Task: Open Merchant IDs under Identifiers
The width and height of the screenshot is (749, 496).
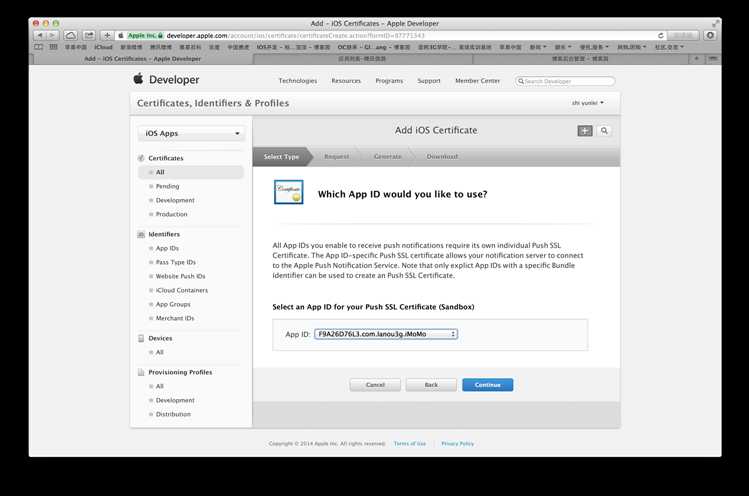Action: click(175, 318)
